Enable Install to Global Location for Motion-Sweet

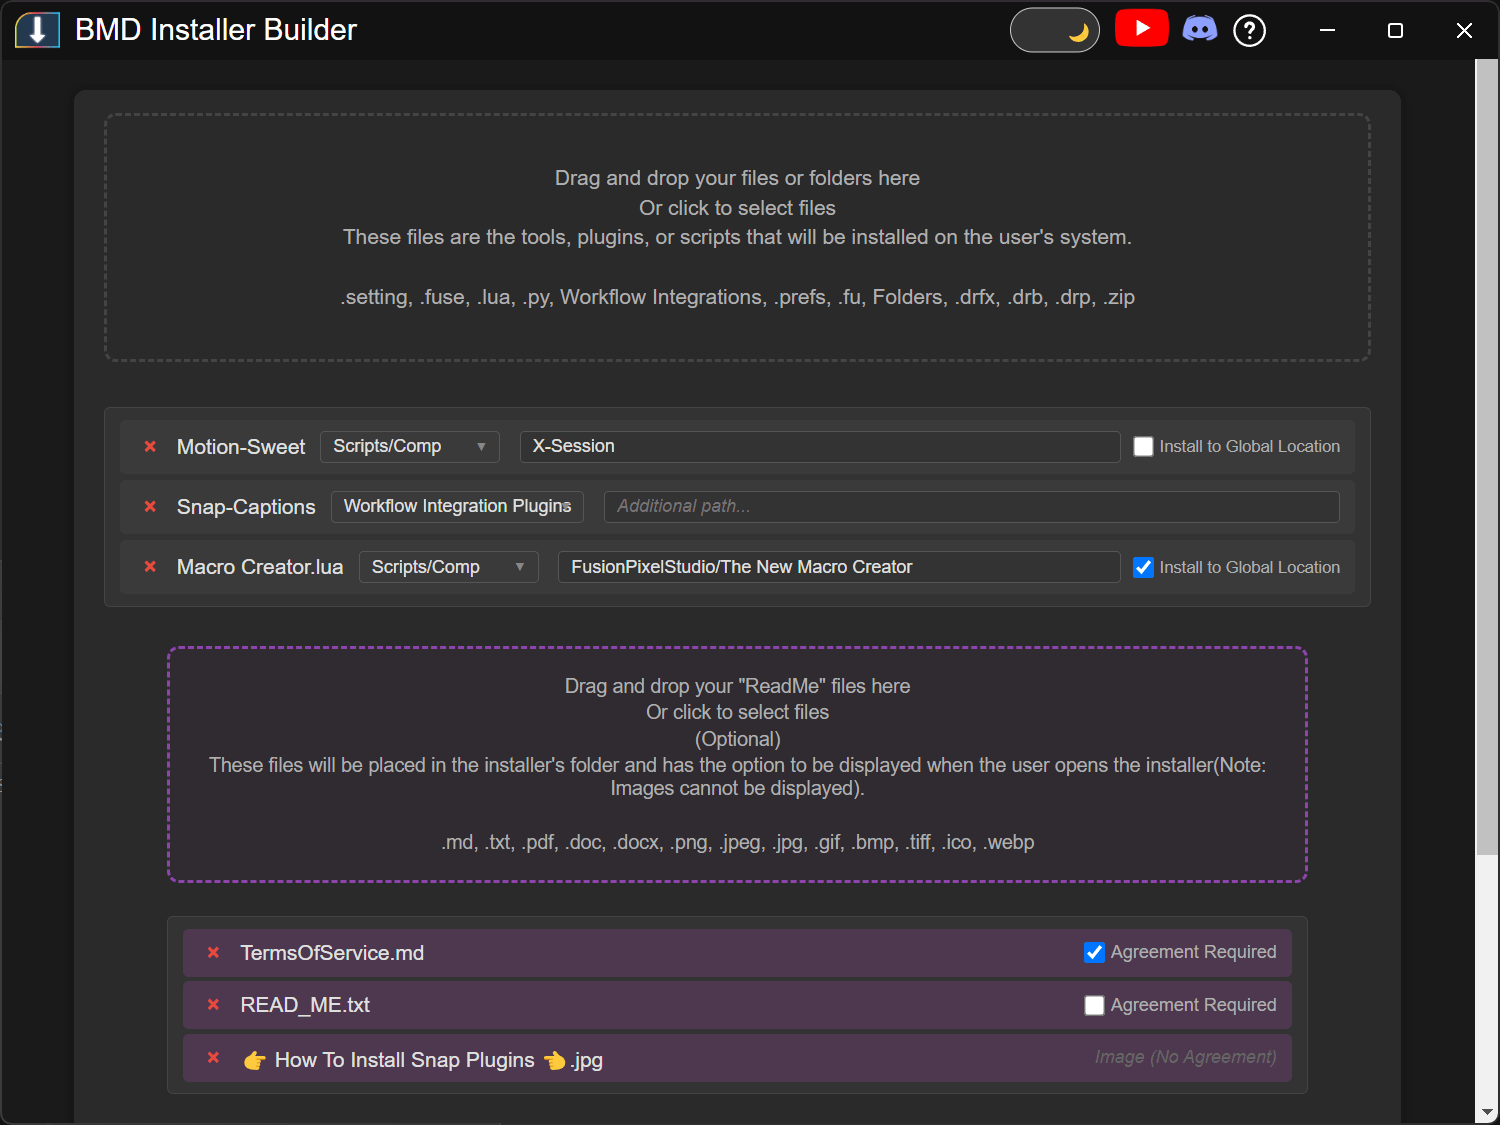[1143, 447]
